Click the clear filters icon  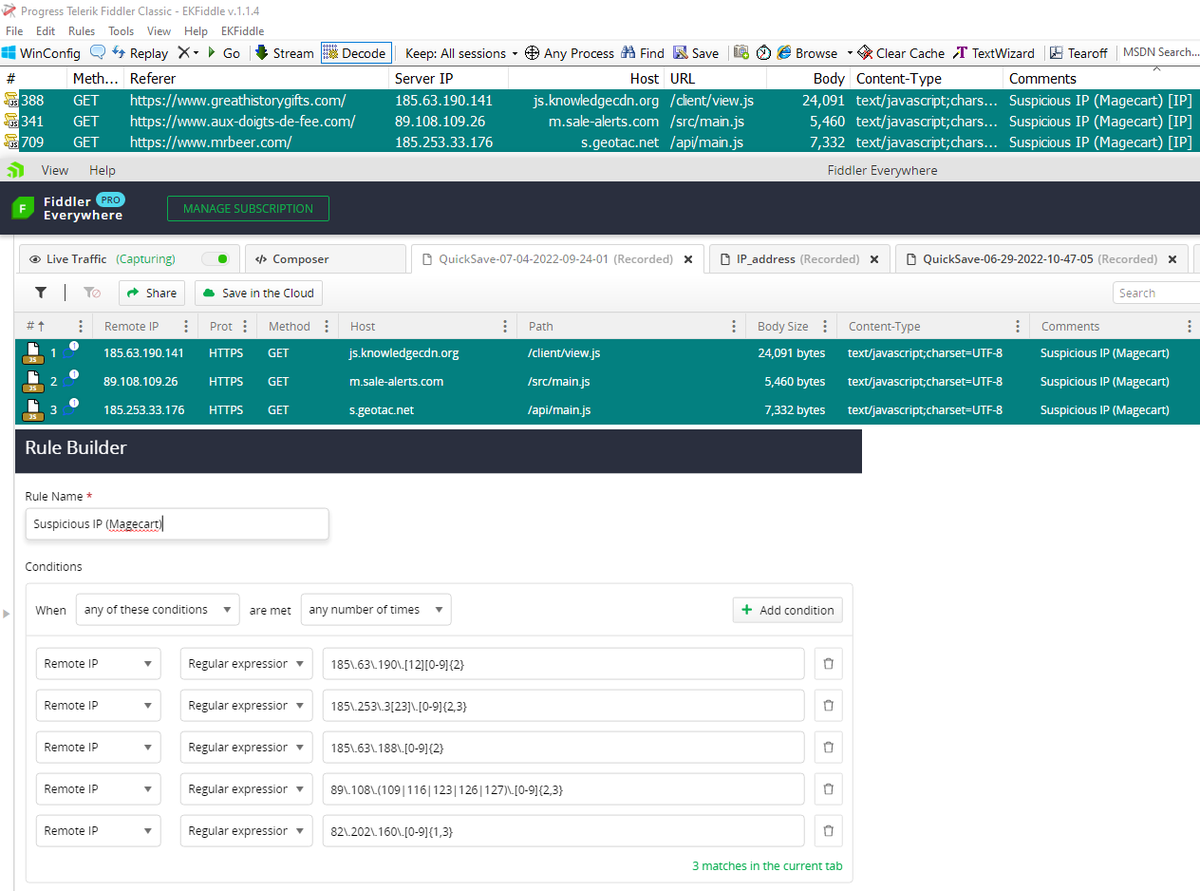tap(91, 293)
